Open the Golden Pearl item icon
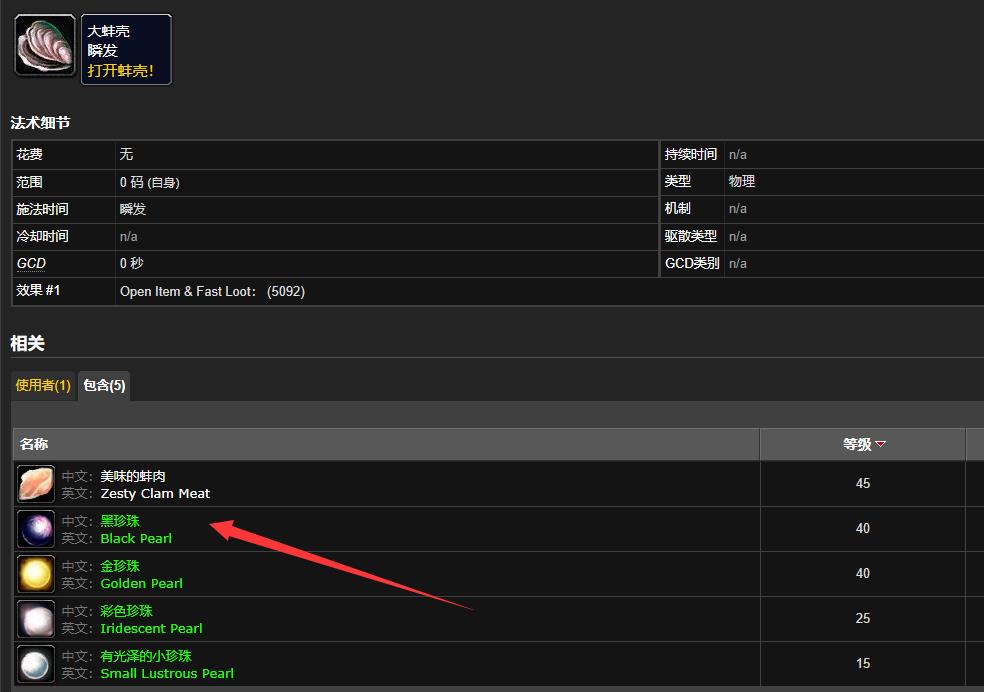Viewport: 984px width, 692px height. pos(36,574)
